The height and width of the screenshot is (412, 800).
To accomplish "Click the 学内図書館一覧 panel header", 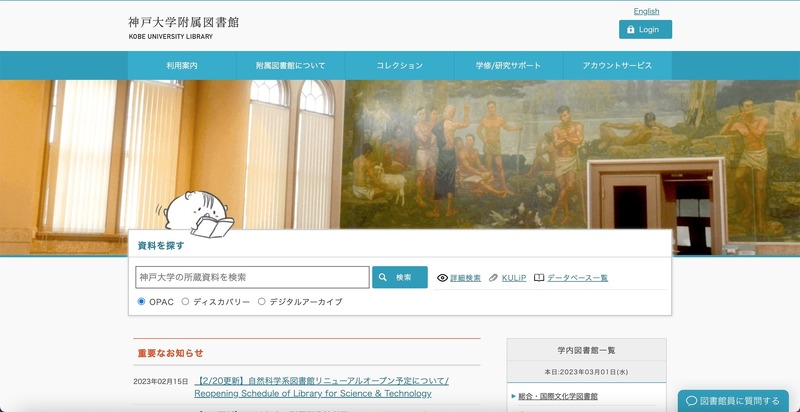I will coord(587,350).
